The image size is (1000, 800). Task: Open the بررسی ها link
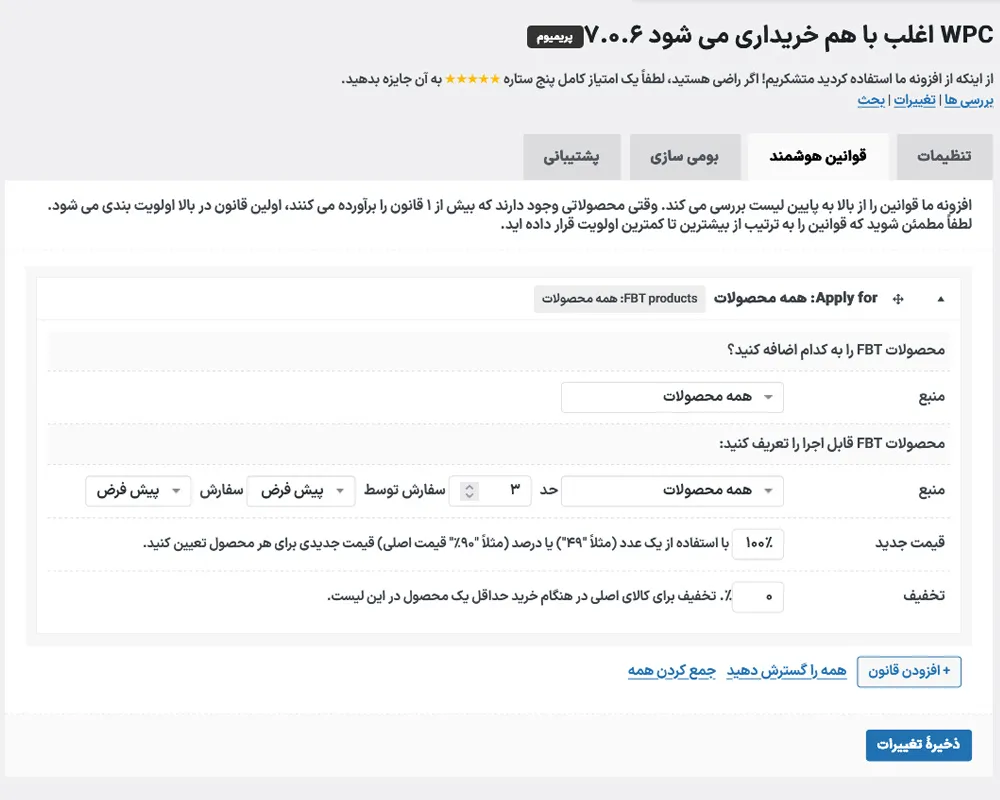tap(968, 100)
